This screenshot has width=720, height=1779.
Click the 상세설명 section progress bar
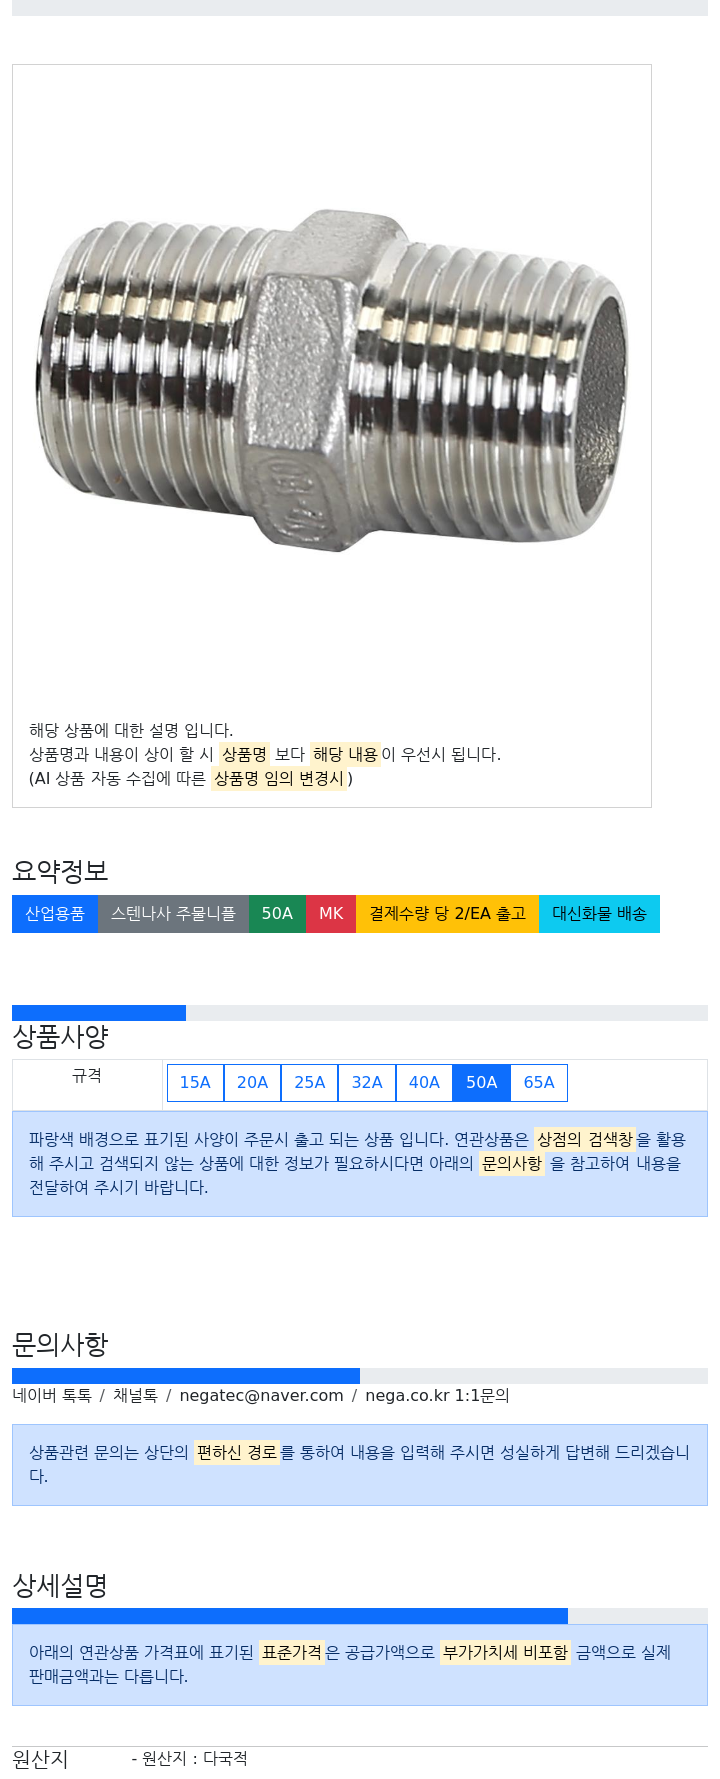tap(290, 1616)
